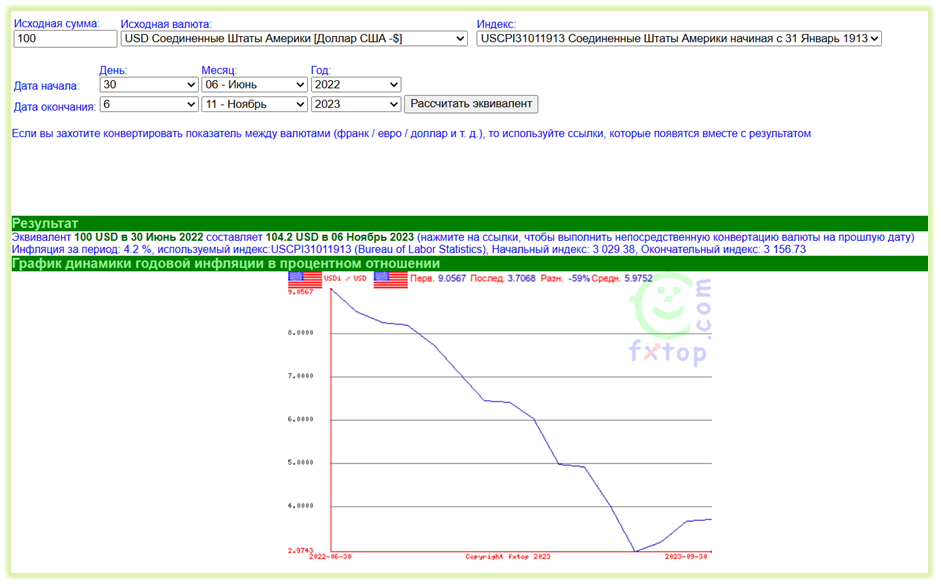Screen dimensions: 939x584
Task: Open the end year dropdown showing 2023
Action: (356, 104)
